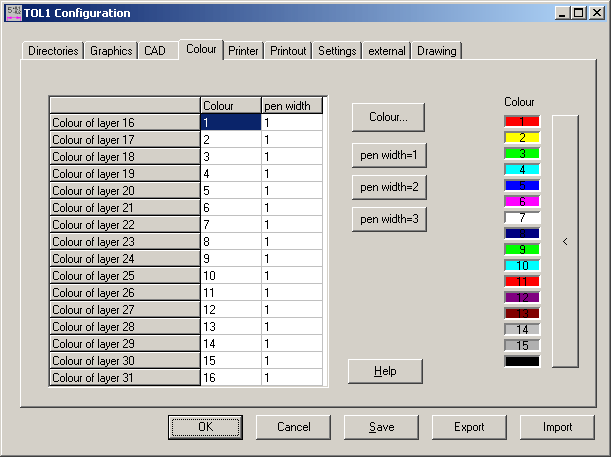Screen dimensions: 611x457
Task: Select the white colour swatch 7
Action: coord(521,217)
